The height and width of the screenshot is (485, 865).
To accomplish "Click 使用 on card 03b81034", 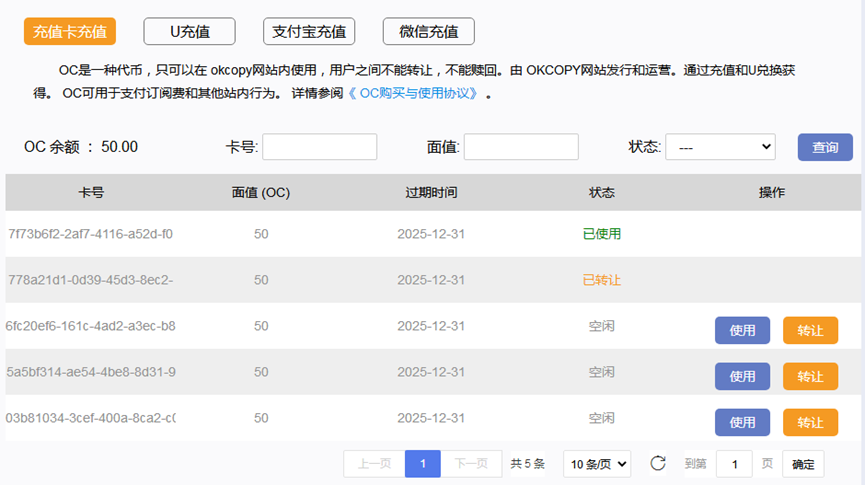I will click(742, 422).
